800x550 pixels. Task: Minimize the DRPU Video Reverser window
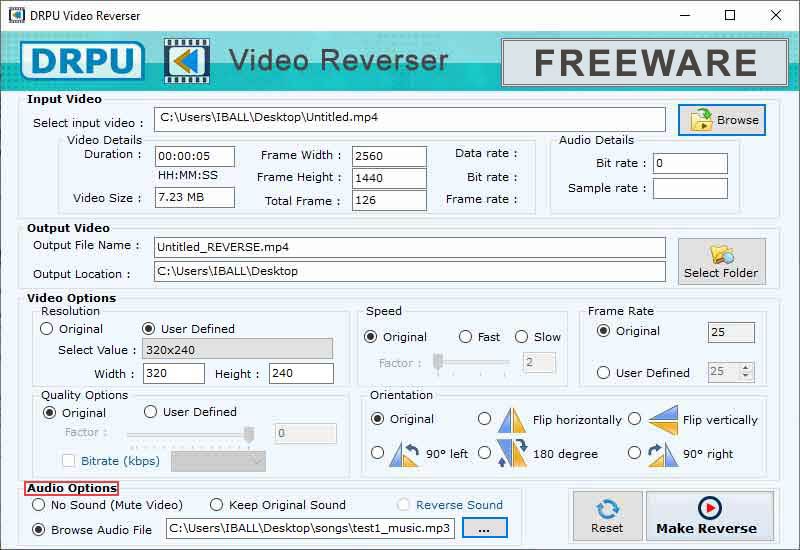(685, 15)
